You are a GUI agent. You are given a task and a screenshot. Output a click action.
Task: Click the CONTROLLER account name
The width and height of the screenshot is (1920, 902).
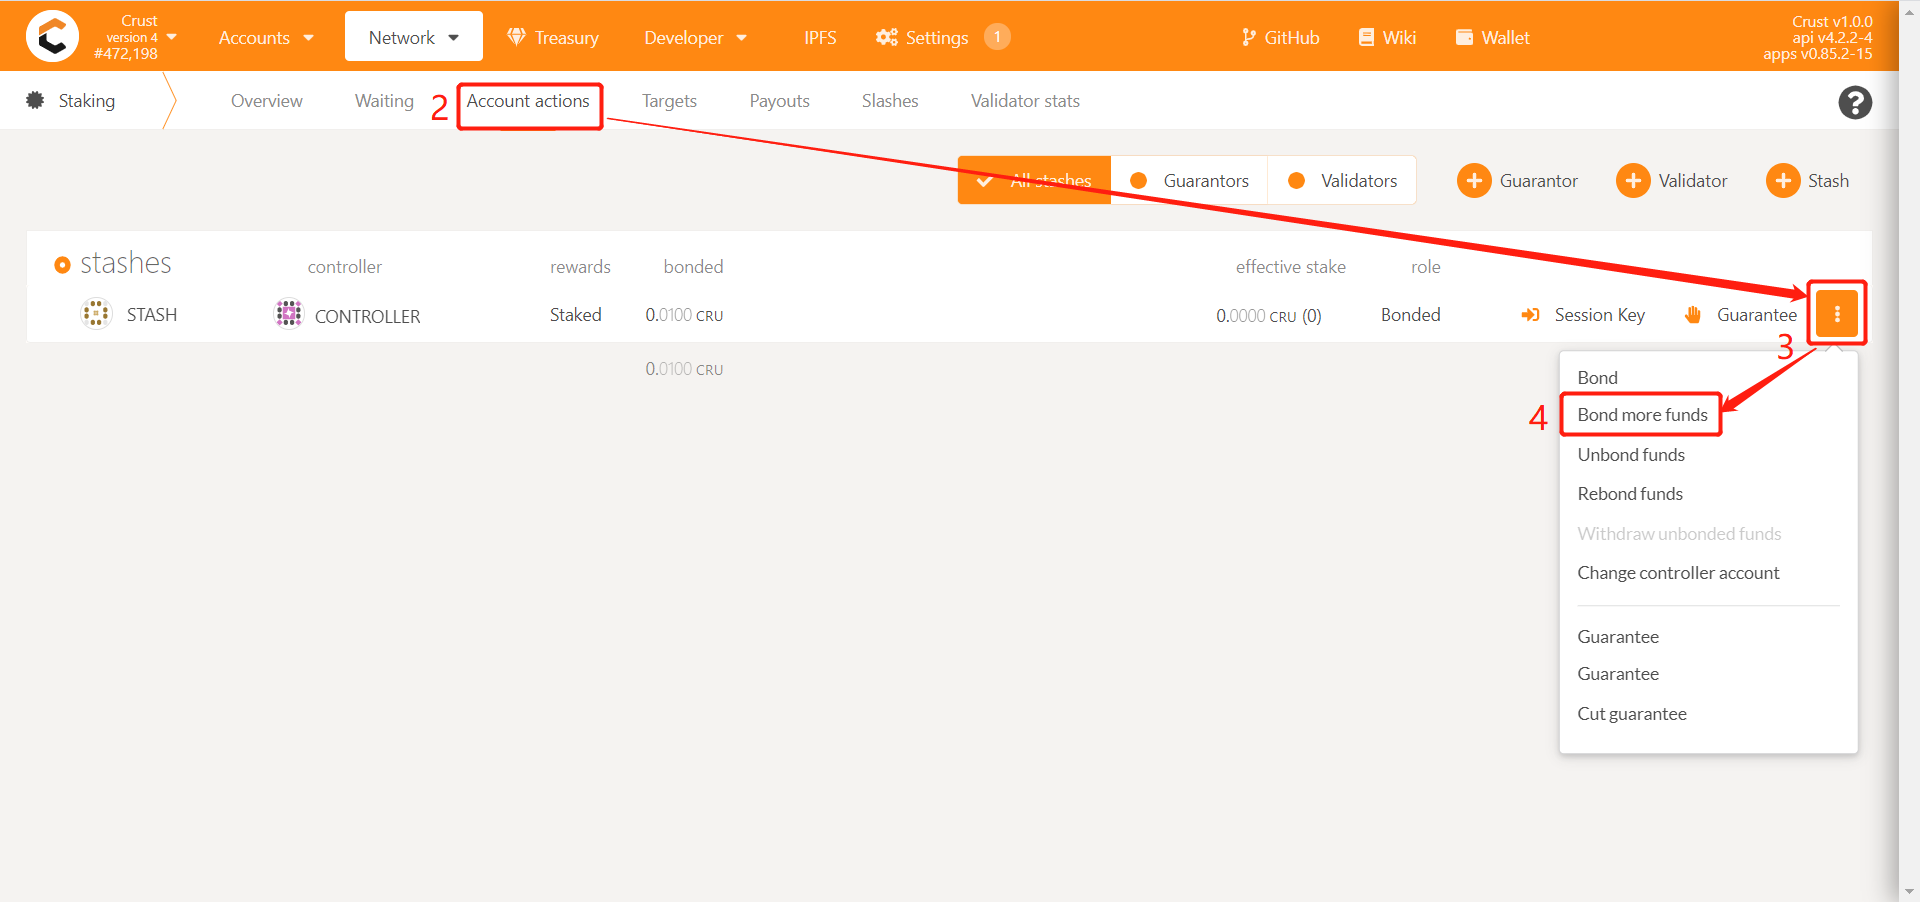click(367, 316)
